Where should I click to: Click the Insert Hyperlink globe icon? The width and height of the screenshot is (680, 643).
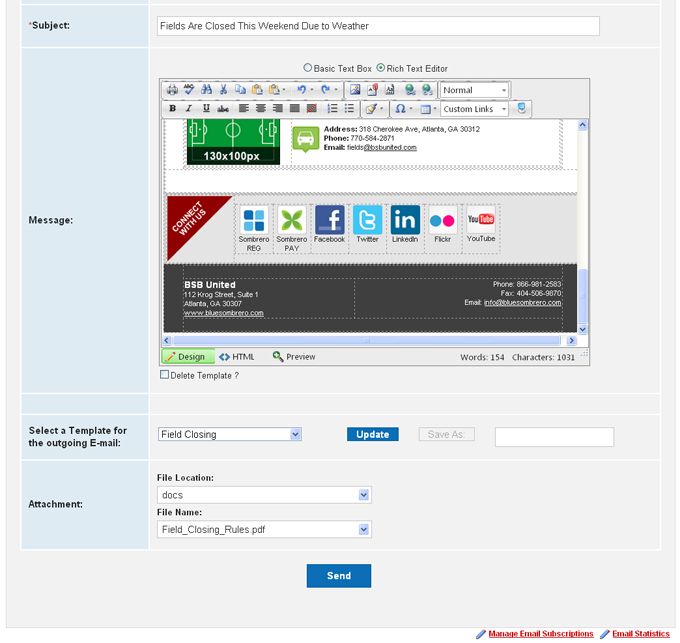(x=410, y=90)
